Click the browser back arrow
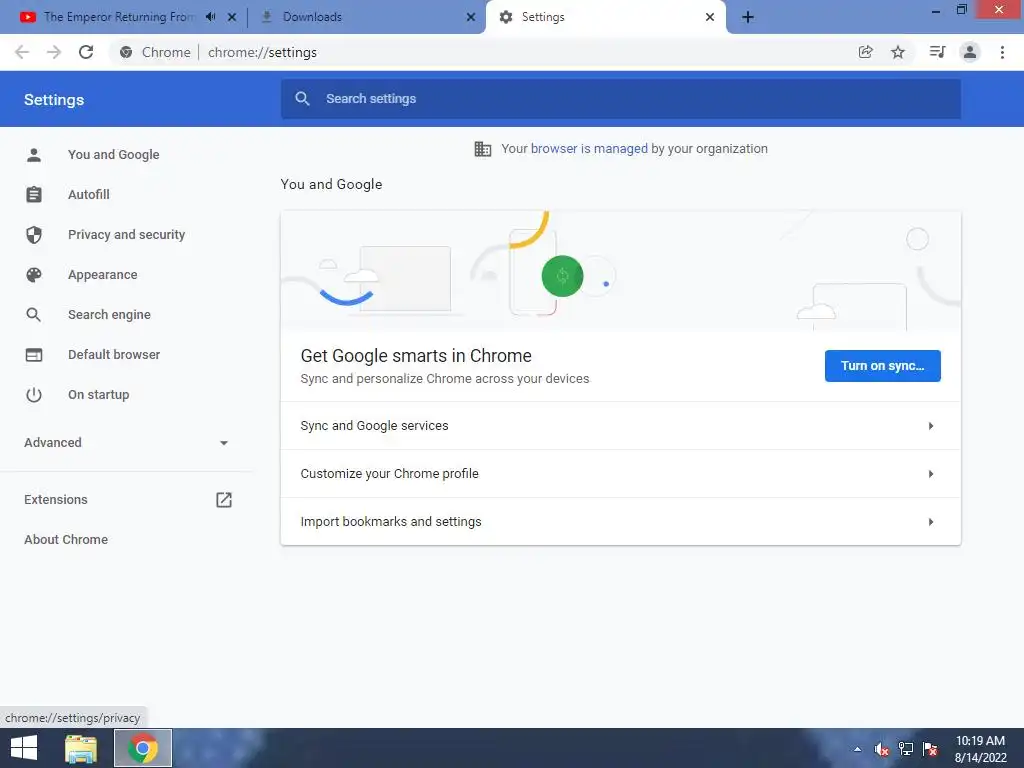This screenshot has width=1024, height=768. (x=22, y=52)
